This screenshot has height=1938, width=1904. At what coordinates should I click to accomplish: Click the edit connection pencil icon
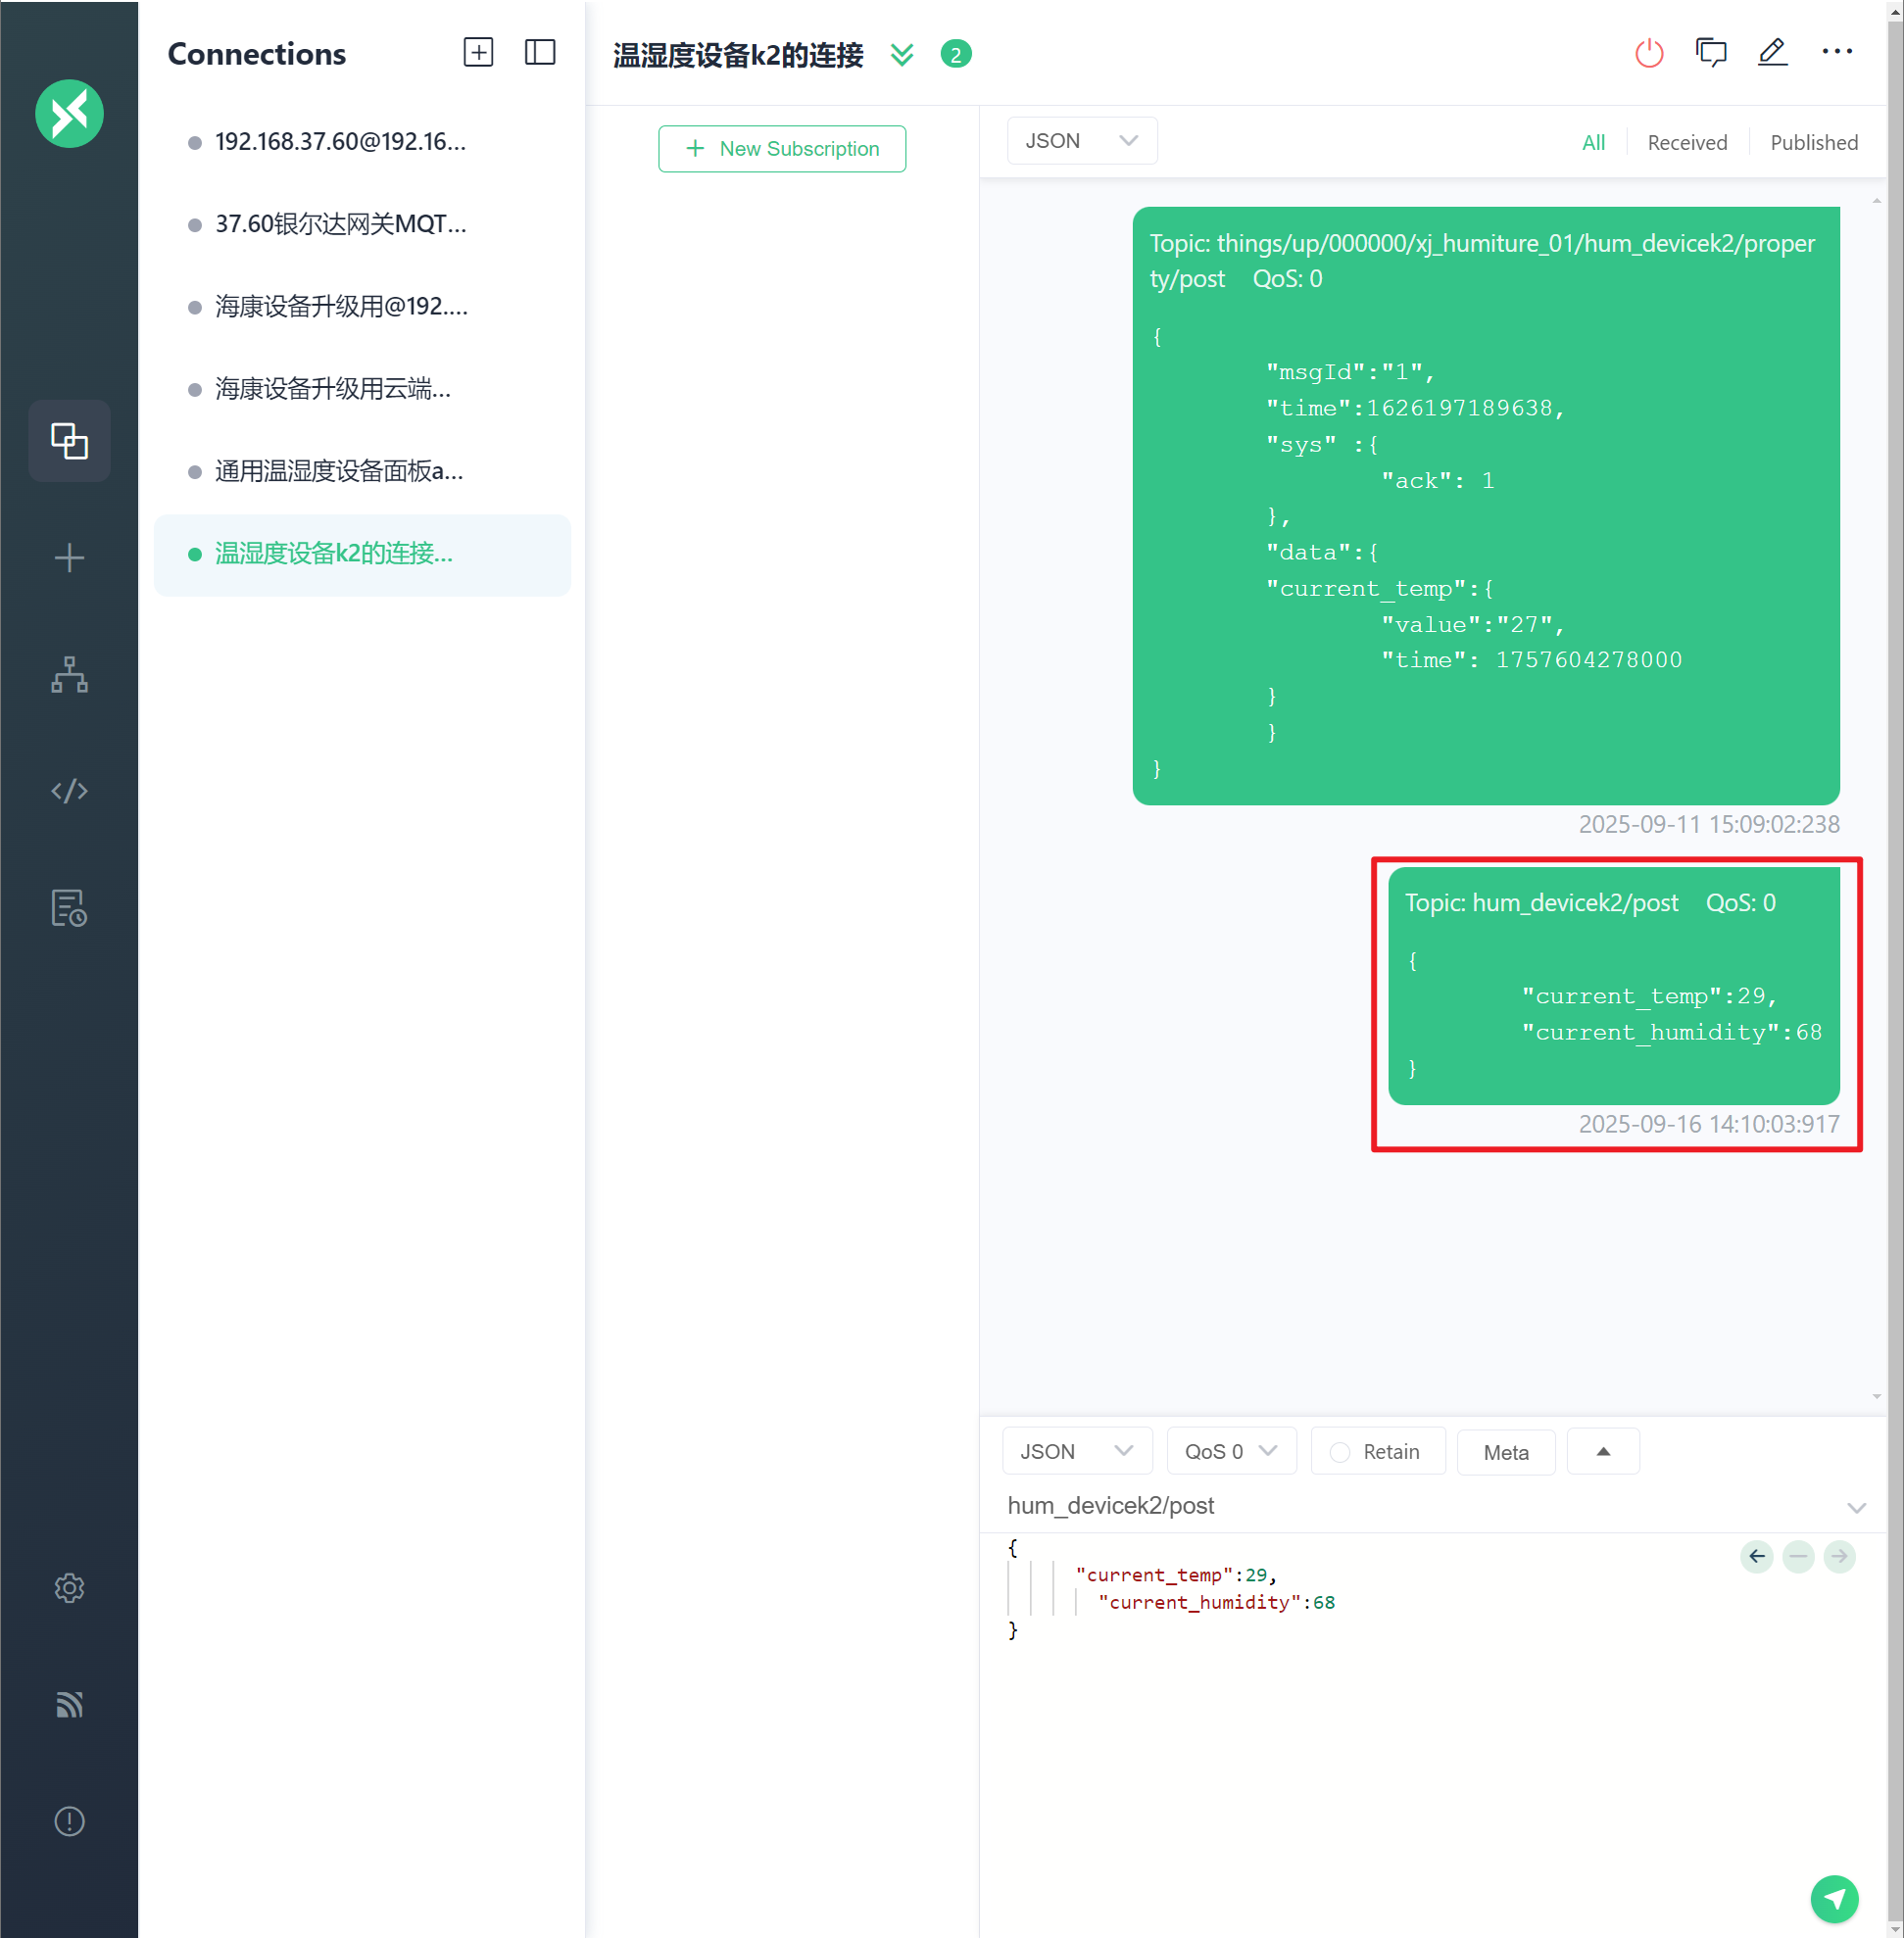(1772, 52)
